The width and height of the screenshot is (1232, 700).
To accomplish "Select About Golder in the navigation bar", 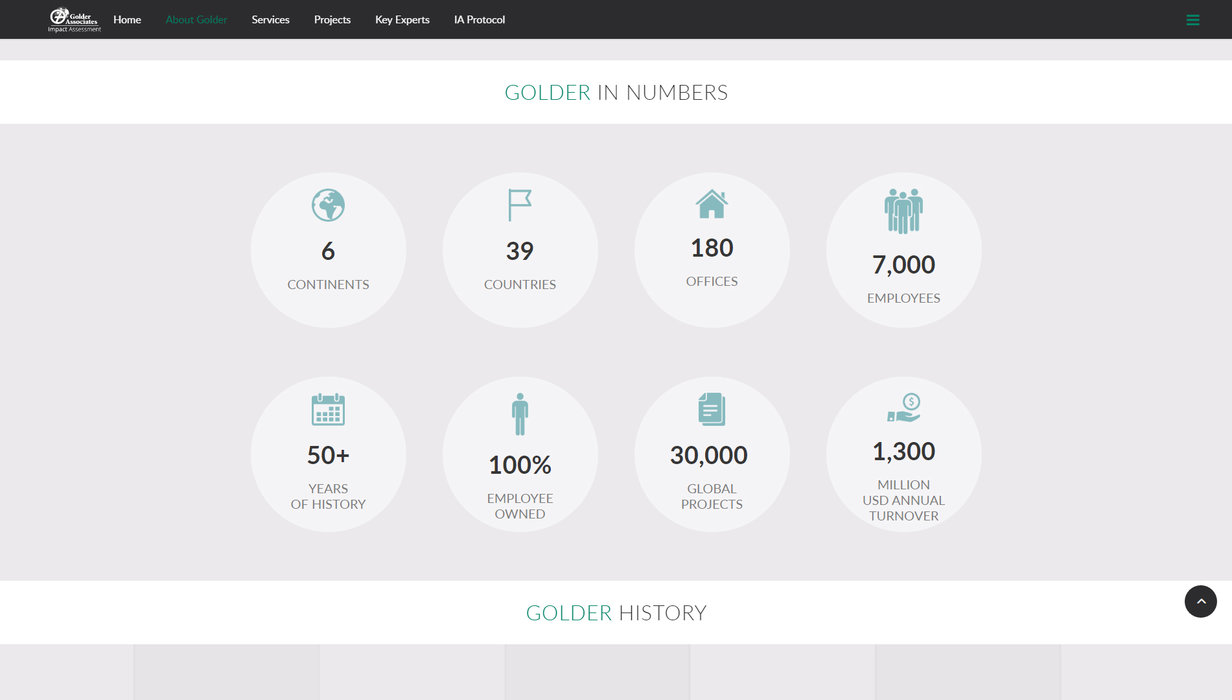I will [196, 20].
